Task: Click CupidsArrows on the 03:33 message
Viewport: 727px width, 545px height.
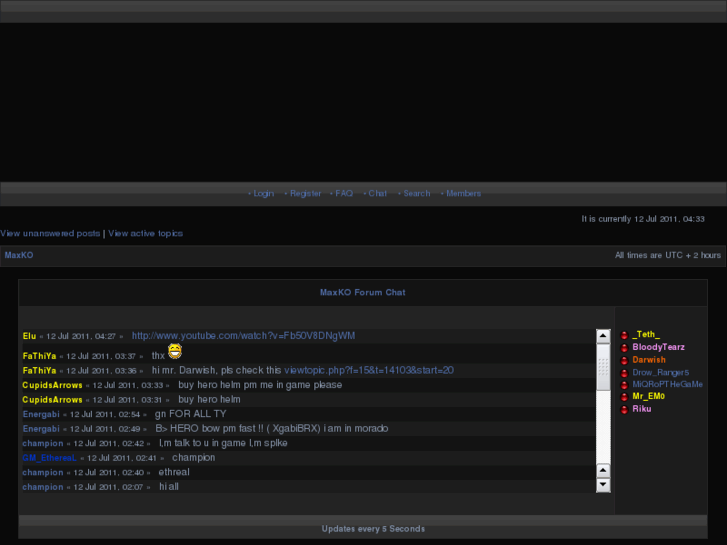Action: [x=52, y=385]
